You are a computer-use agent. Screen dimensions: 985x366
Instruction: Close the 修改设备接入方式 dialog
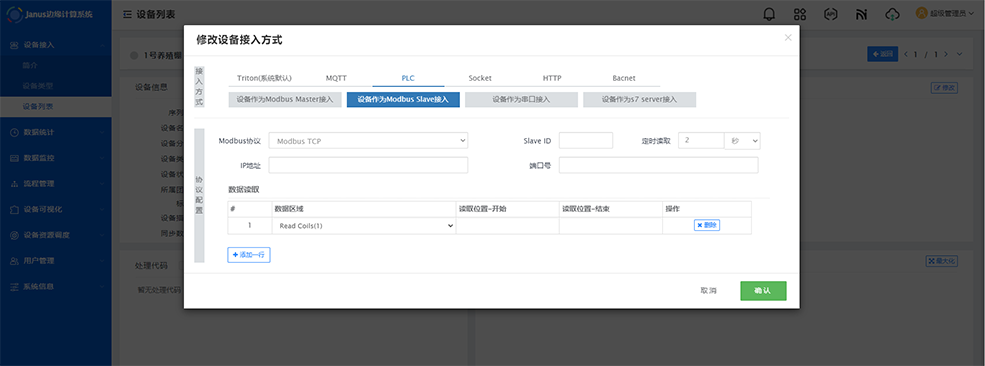(x=788, y=38)
